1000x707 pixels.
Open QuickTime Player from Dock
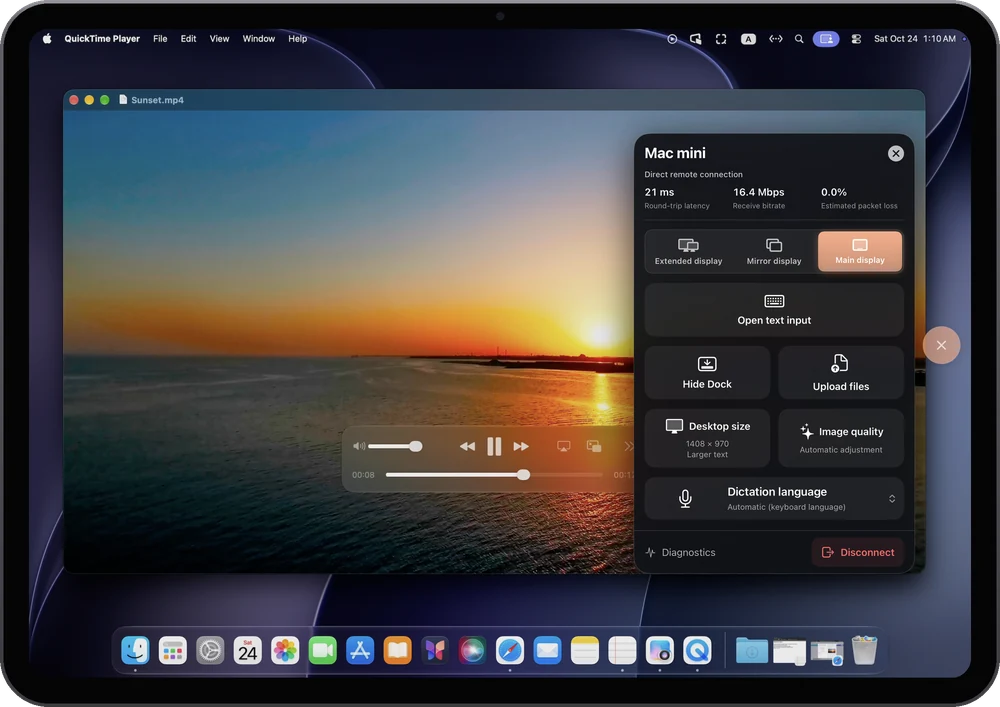[x=697, y=650]
